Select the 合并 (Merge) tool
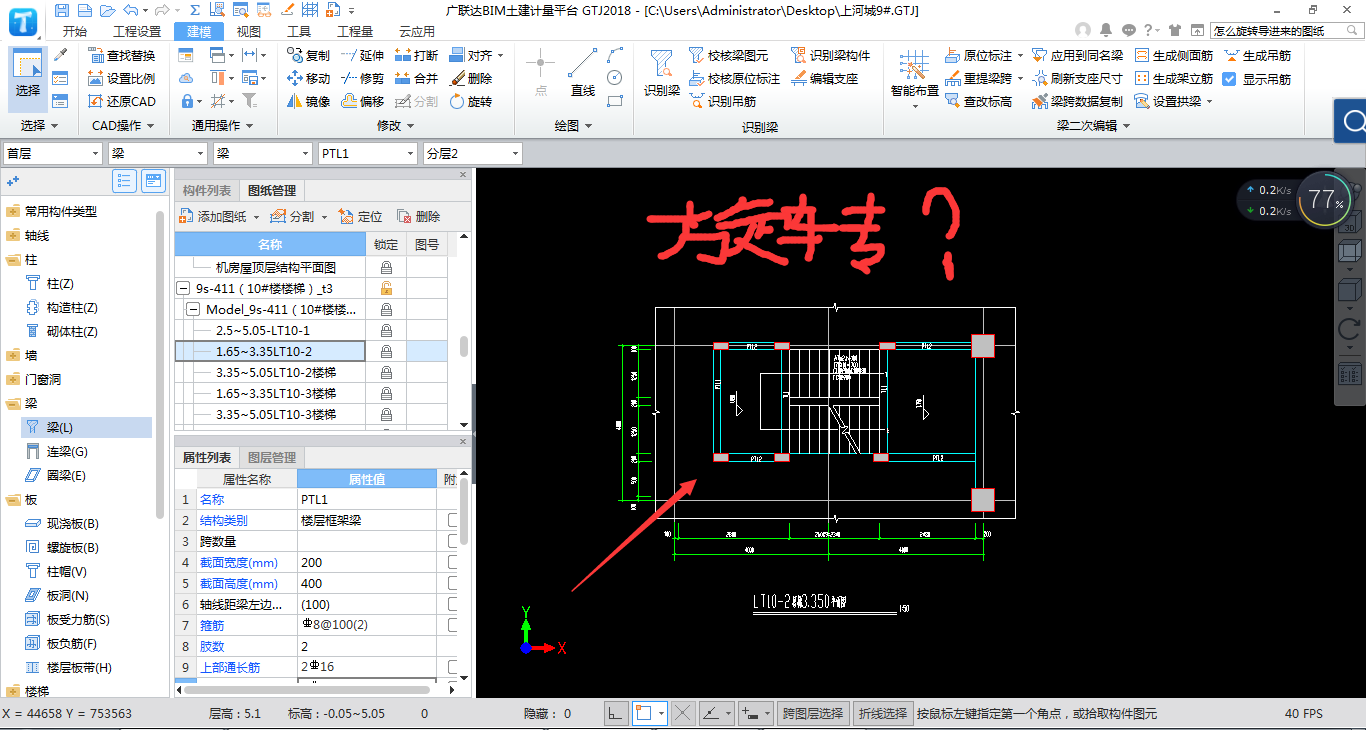 coord(416,78)
